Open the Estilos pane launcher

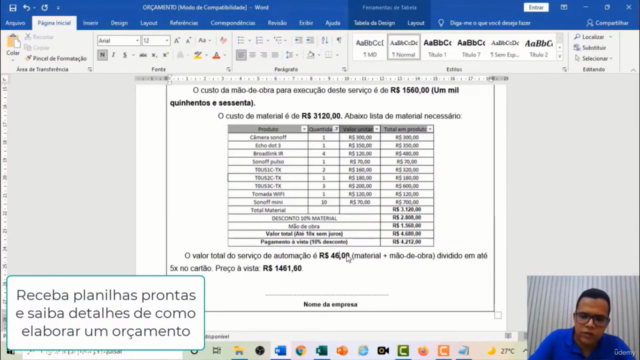tap(564, 70)
